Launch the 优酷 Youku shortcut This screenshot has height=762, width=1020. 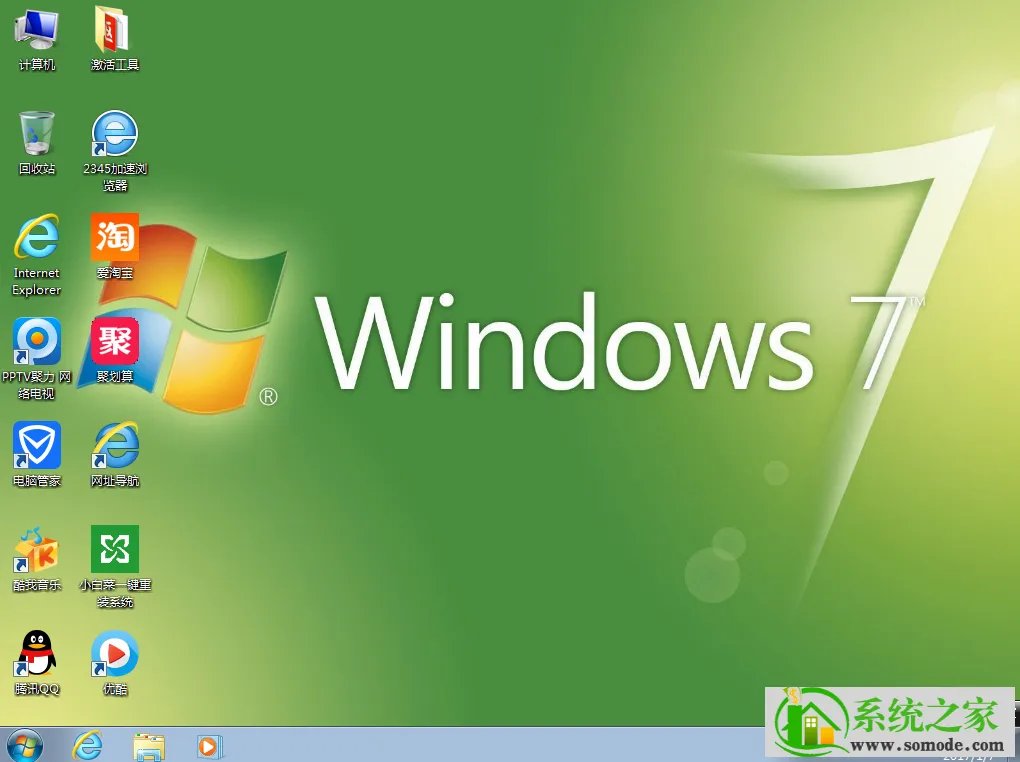click(x=115, y=654)
